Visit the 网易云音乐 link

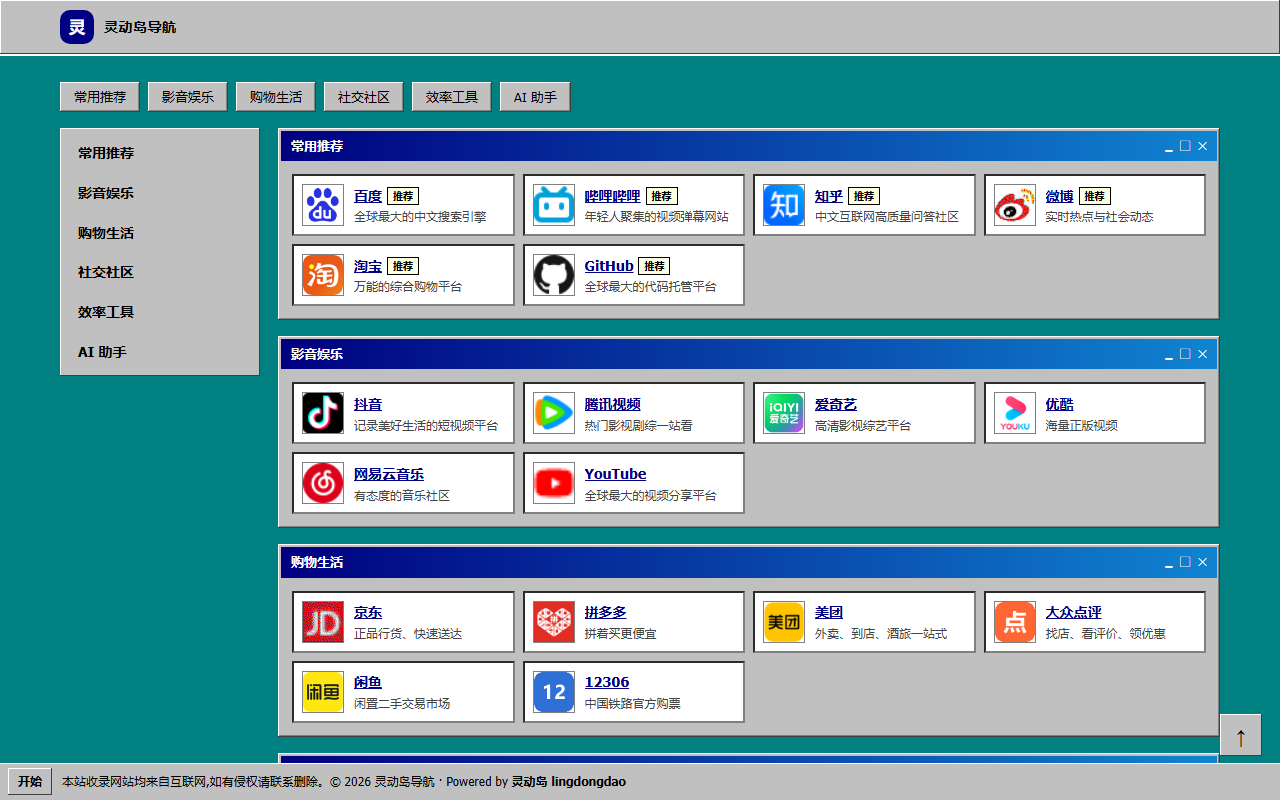click(389, 474)
